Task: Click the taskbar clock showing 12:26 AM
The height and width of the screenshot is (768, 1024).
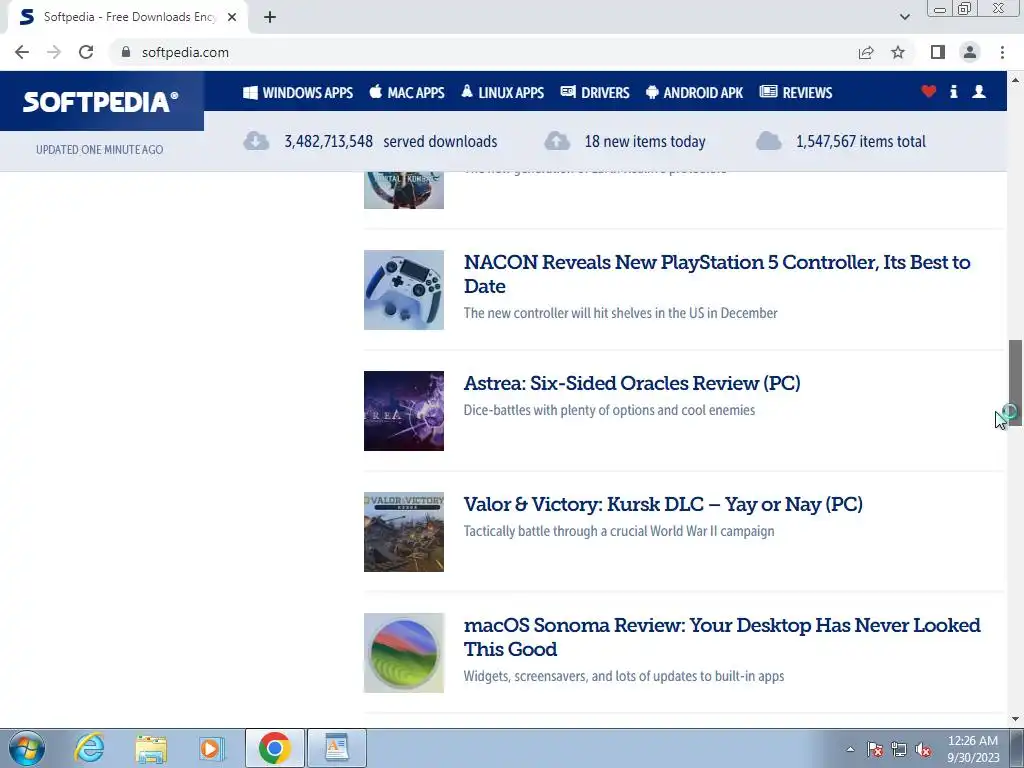Action: coord(973,749)
